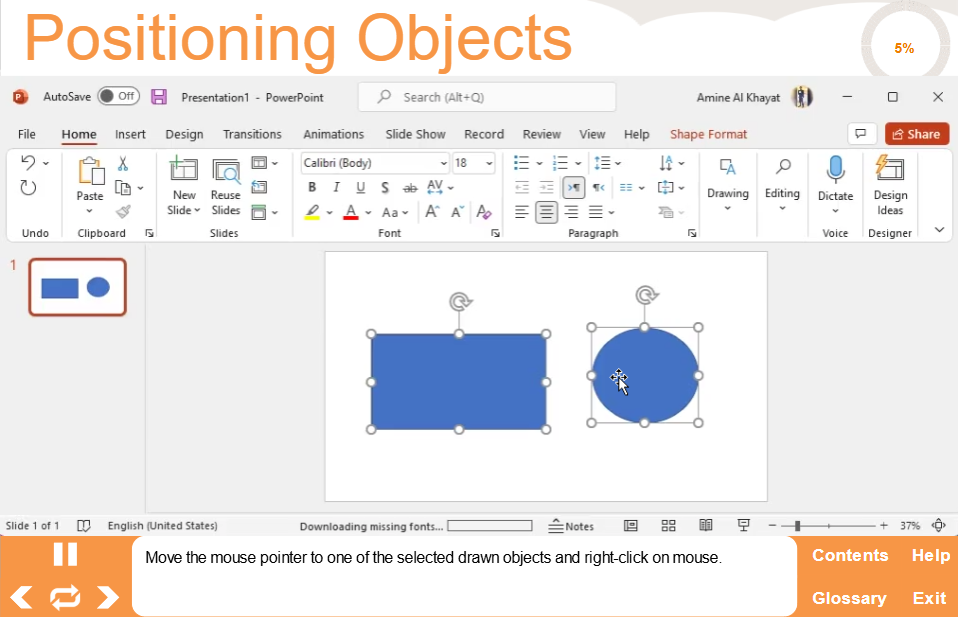
Task: Start Dictate microphone tool
Action: click(x=835, y=182)
